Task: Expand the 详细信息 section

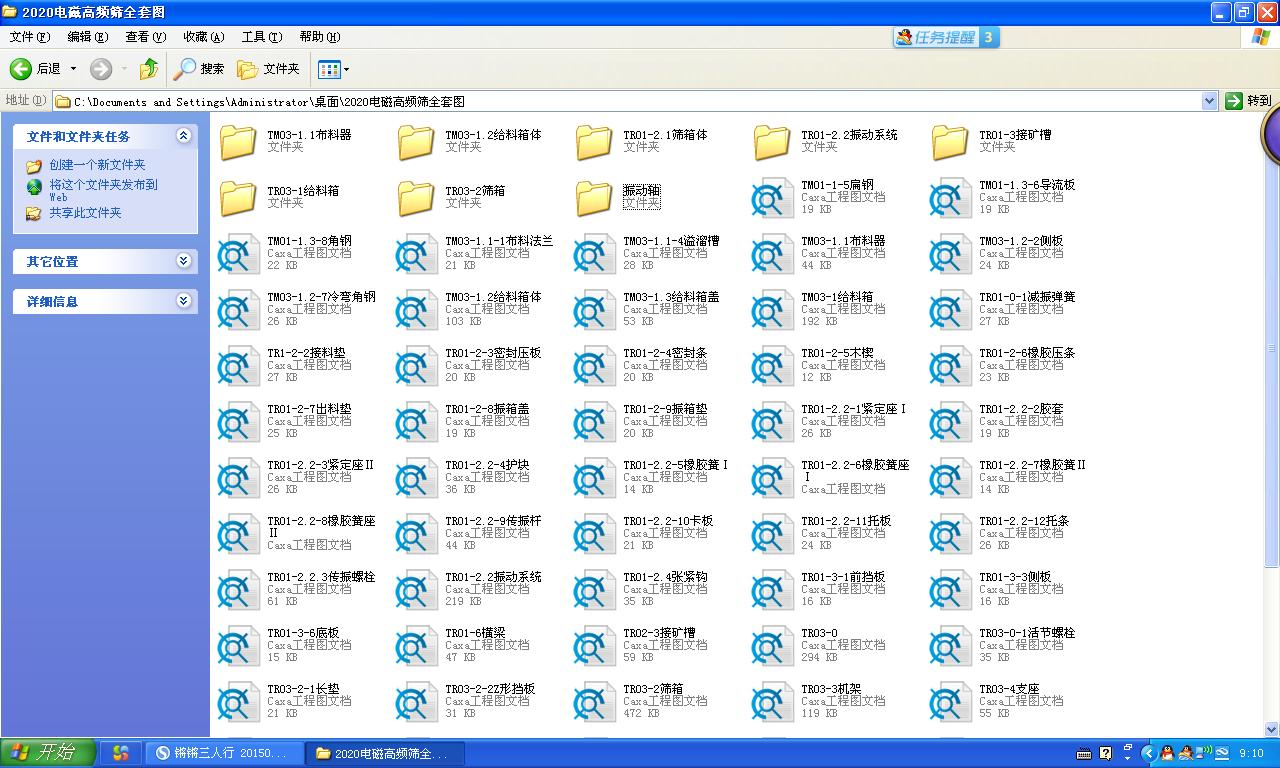Action: [x=185, y=301]
